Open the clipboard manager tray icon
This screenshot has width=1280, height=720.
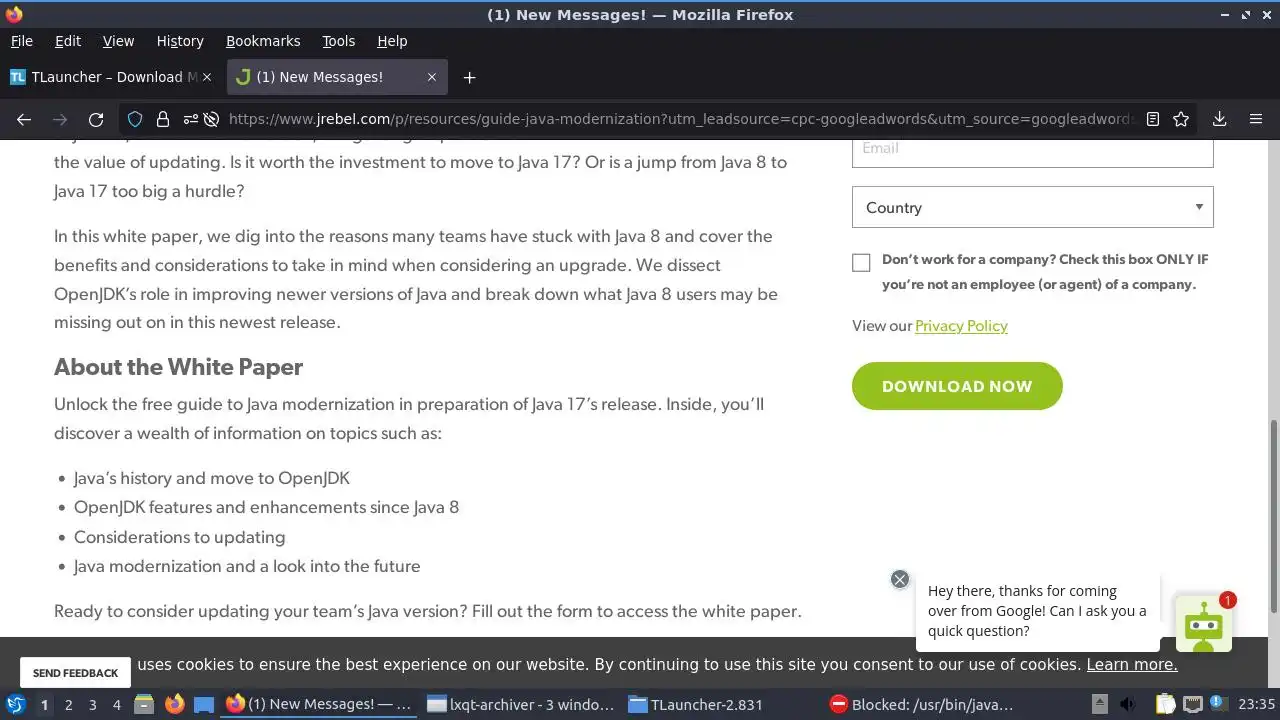pyautogui.click(x=1164, y=704)
